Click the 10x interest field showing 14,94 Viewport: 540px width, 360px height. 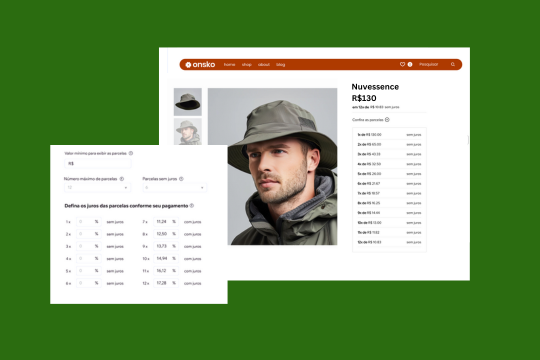pos(166,259)
